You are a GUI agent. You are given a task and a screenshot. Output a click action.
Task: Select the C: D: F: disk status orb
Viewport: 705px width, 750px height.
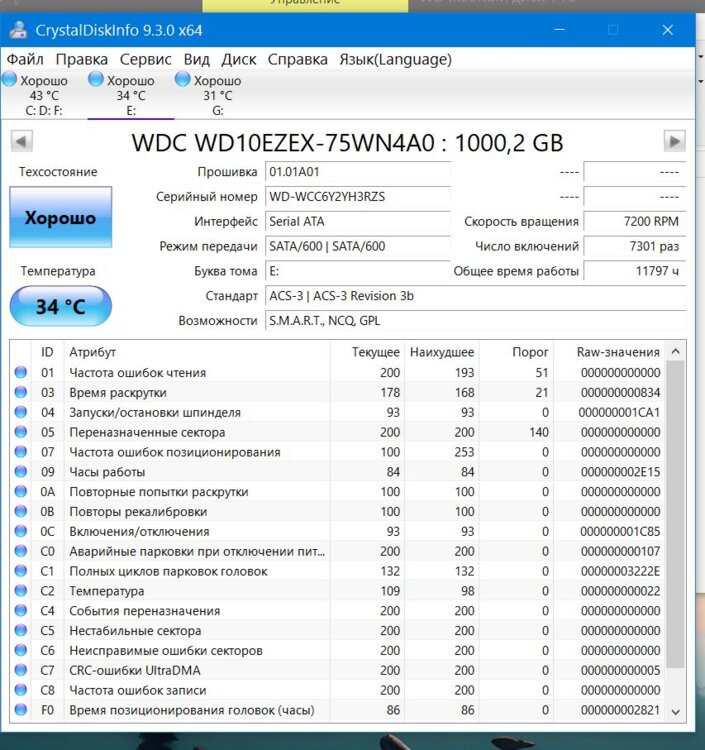(x=10, y=79)
